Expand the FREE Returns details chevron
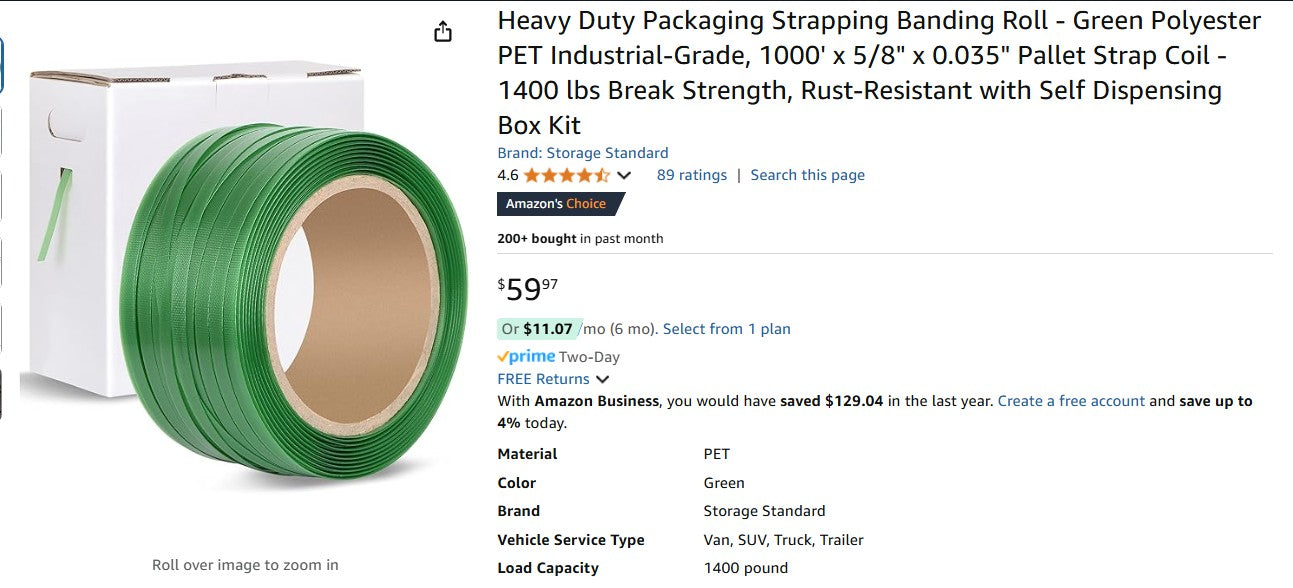This screenshot has height=588, width=1293. point(602,379)
